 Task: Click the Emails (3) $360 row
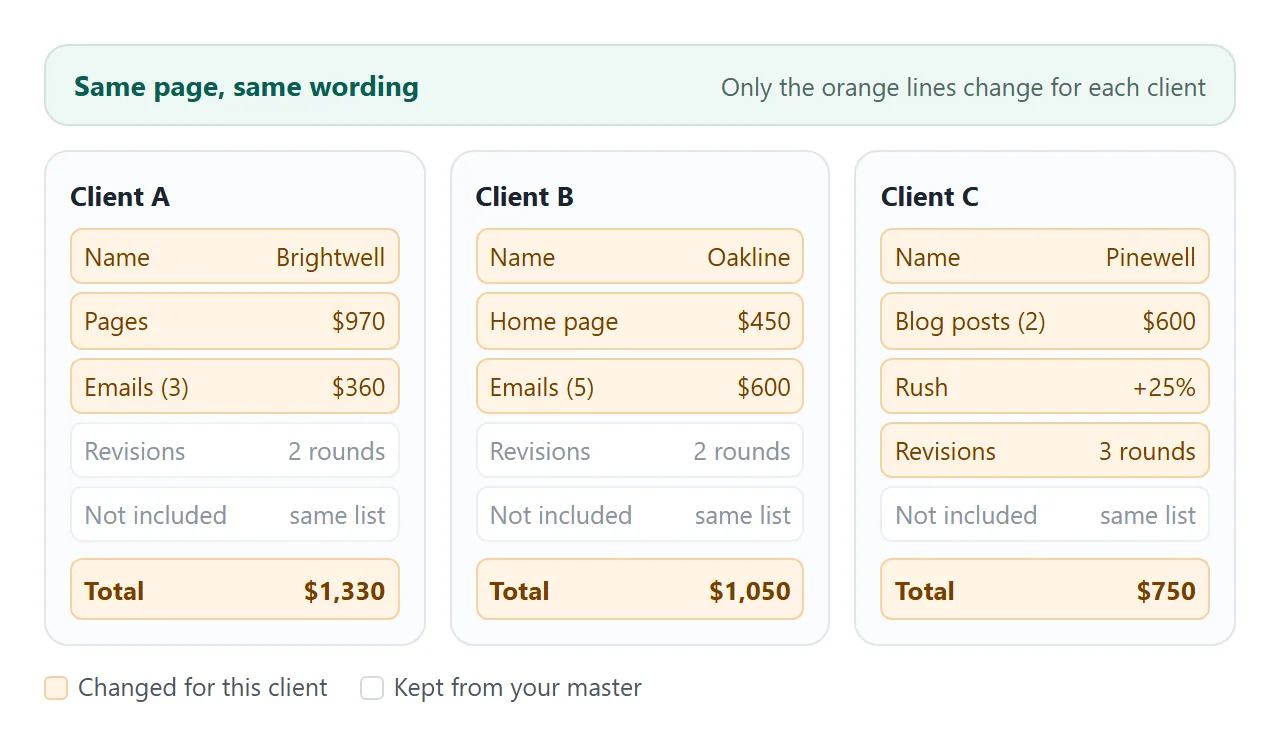(x=235, y=387)
